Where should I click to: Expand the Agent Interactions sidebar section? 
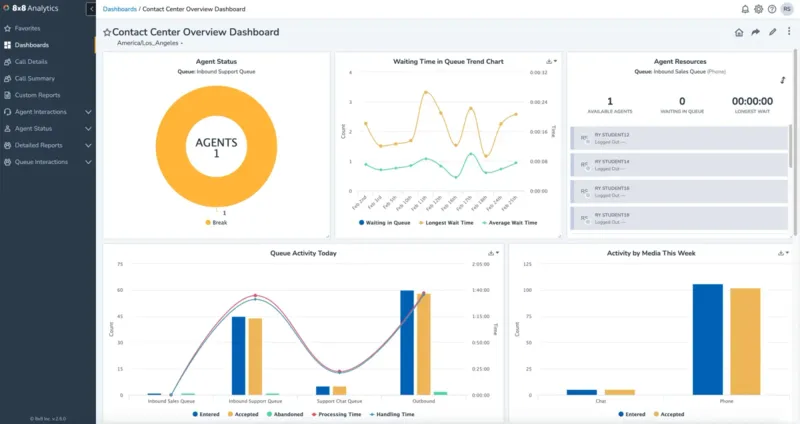pos(88,111)
